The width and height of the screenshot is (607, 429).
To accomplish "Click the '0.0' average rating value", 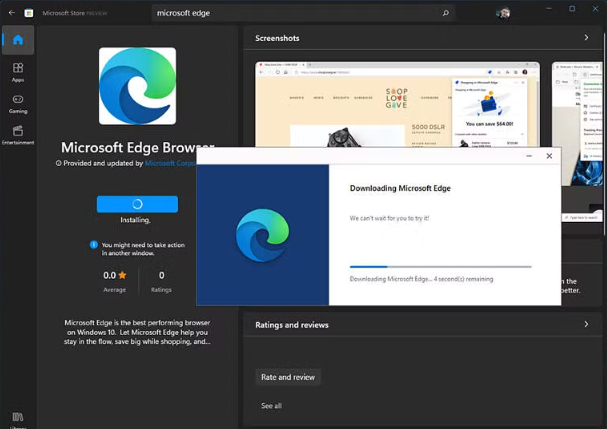I will (110, 275).
